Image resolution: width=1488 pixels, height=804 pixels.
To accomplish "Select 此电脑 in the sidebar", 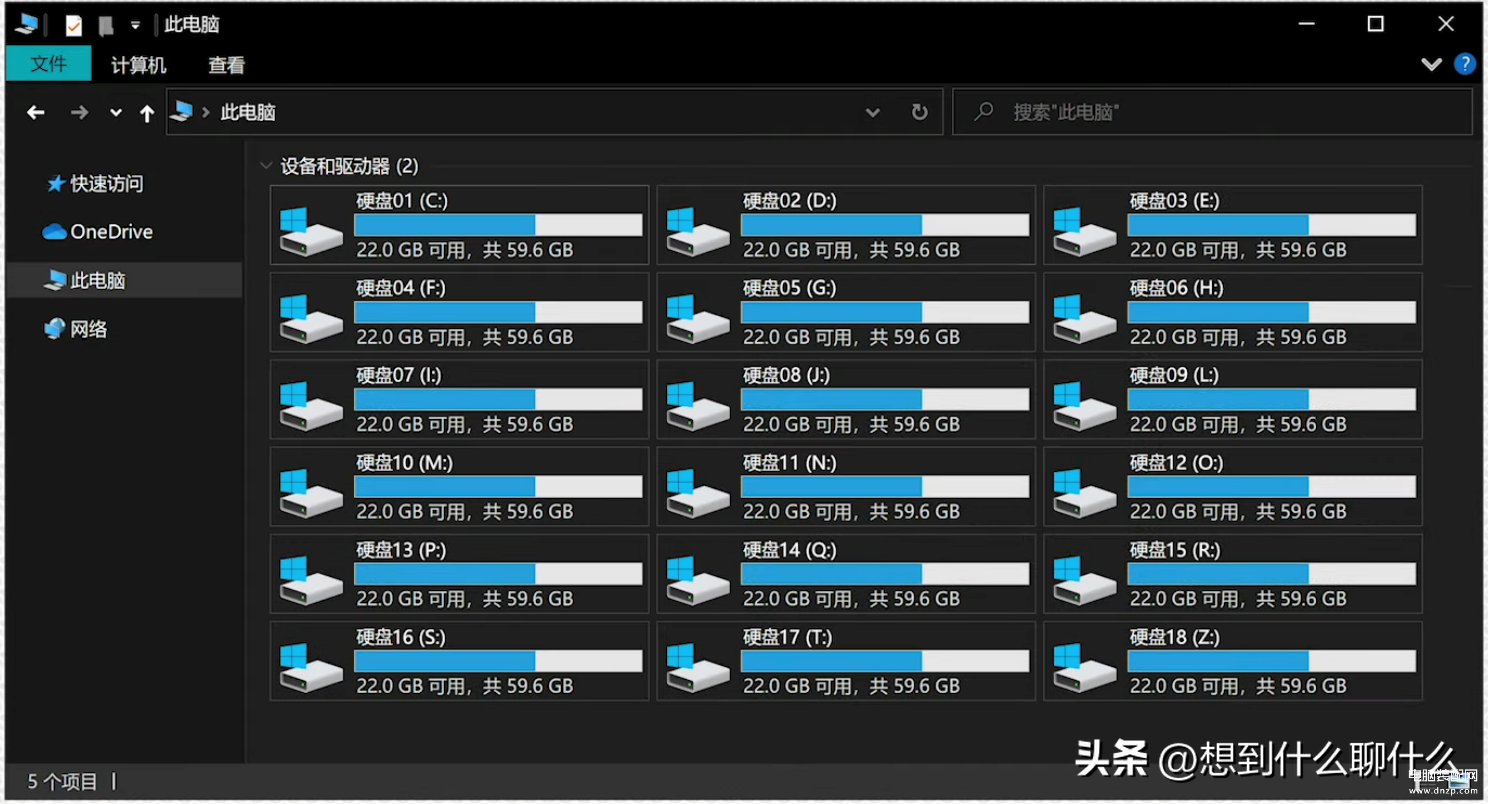I will pyautogui.click(x=124, y=281).
